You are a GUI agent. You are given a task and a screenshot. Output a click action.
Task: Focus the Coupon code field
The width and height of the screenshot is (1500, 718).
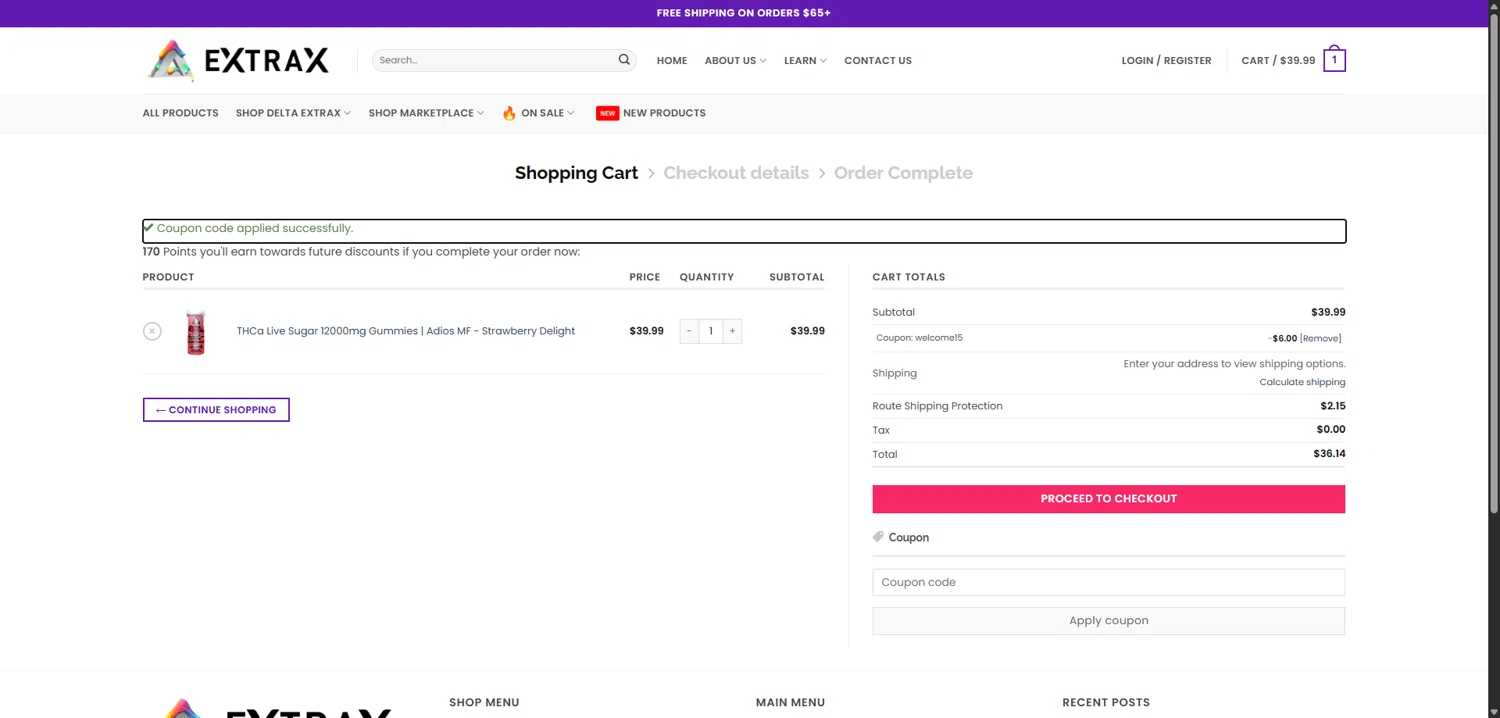click(x=1108, y=582)
